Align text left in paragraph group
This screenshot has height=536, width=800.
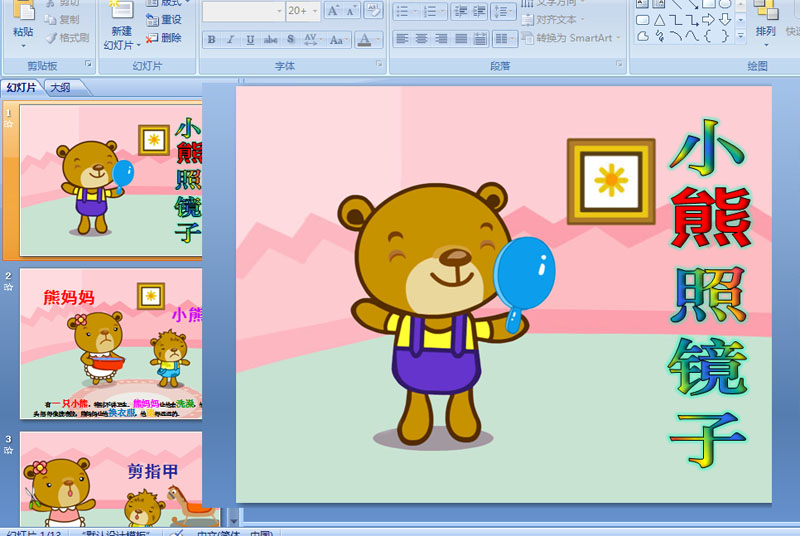402,38
